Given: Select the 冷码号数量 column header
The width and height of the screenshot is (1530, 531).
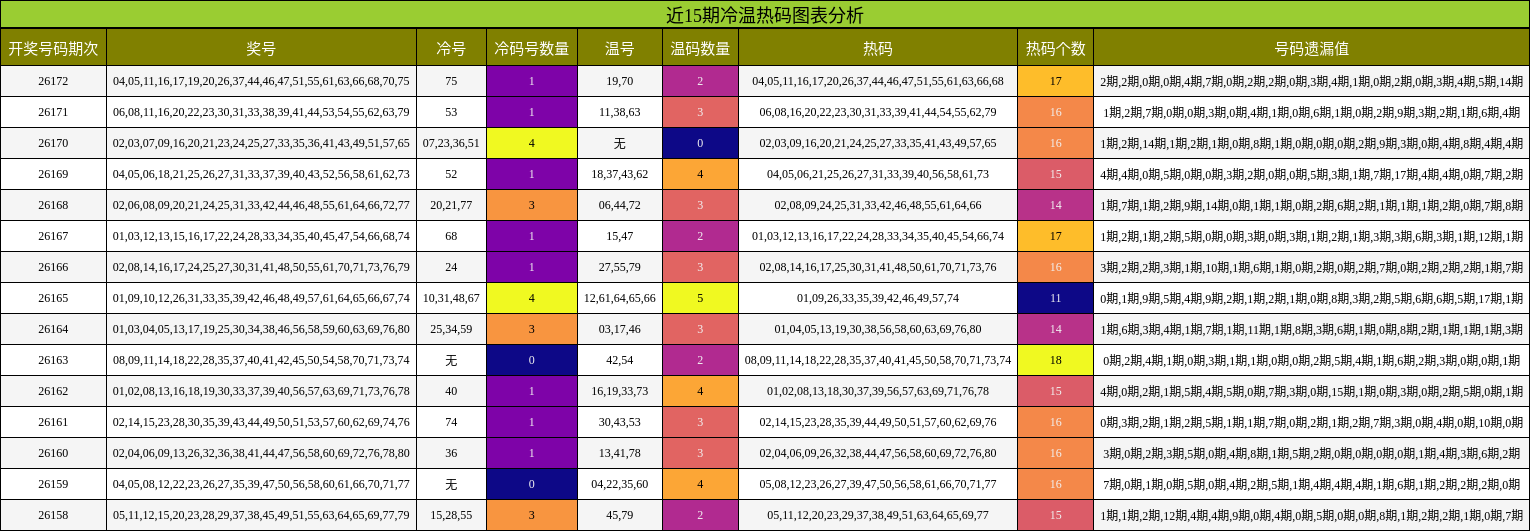Looking at the screenshot, I should coord(531,48).
